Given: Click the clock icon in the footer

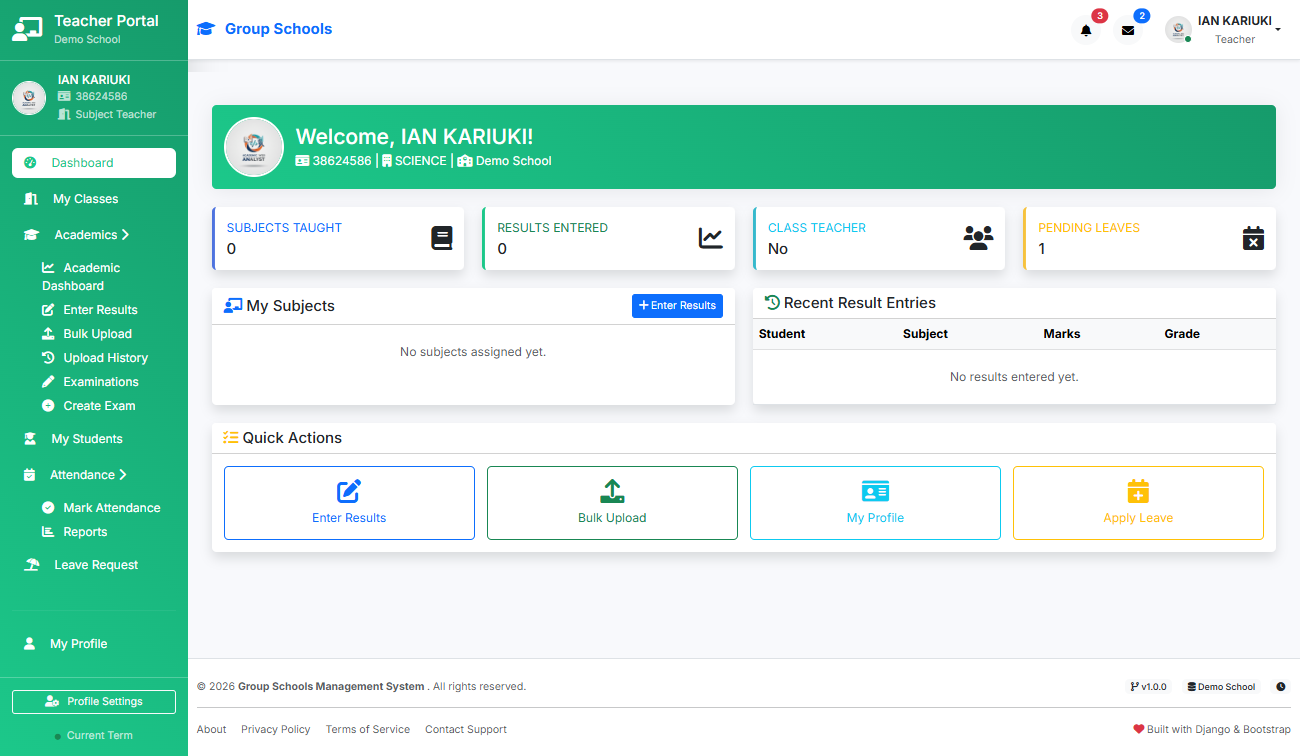Looking at the screenshot, I should click(1281, 687).
